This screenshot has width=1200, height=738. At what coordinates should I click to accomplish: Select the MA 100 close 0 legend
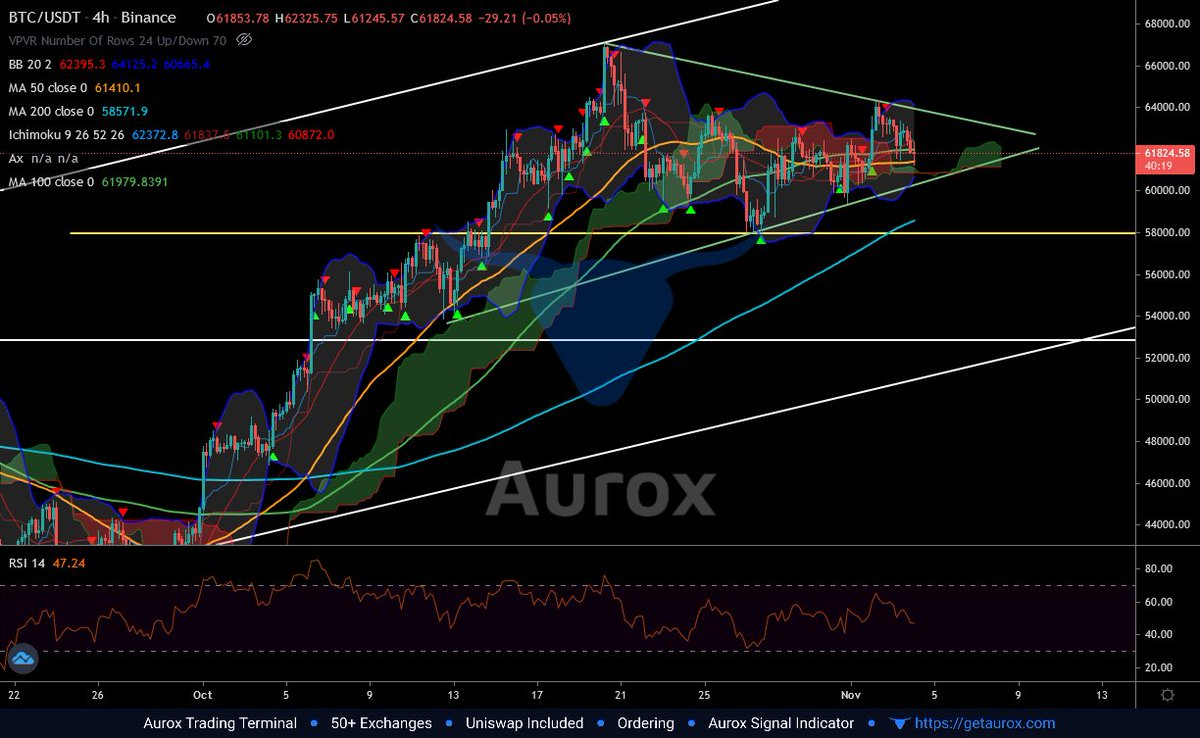(x=51, y=182)
